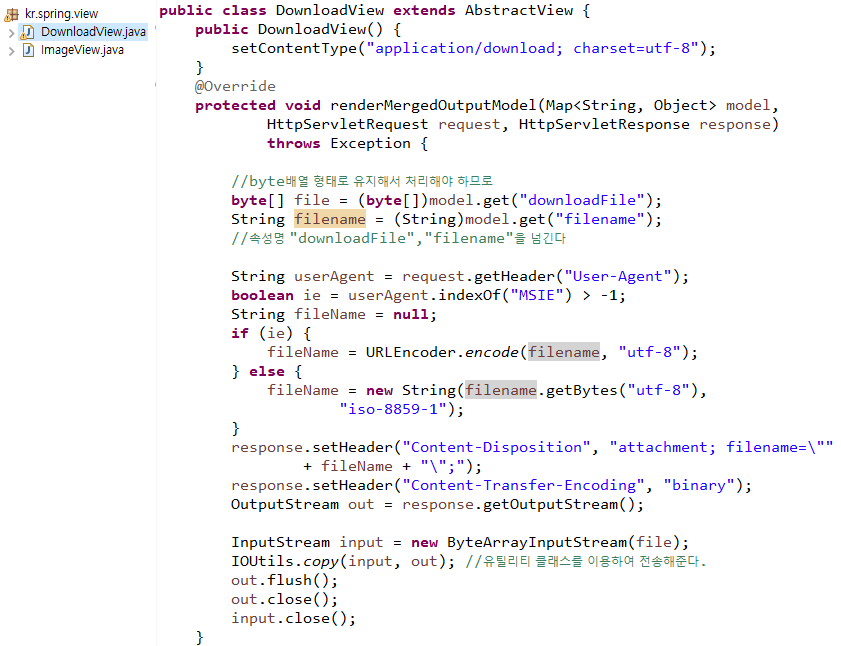The height and width of the screenshot is (646, 841).
Task: Open DownloadView.java in the explorer
Action: click(x=93, y=32)
